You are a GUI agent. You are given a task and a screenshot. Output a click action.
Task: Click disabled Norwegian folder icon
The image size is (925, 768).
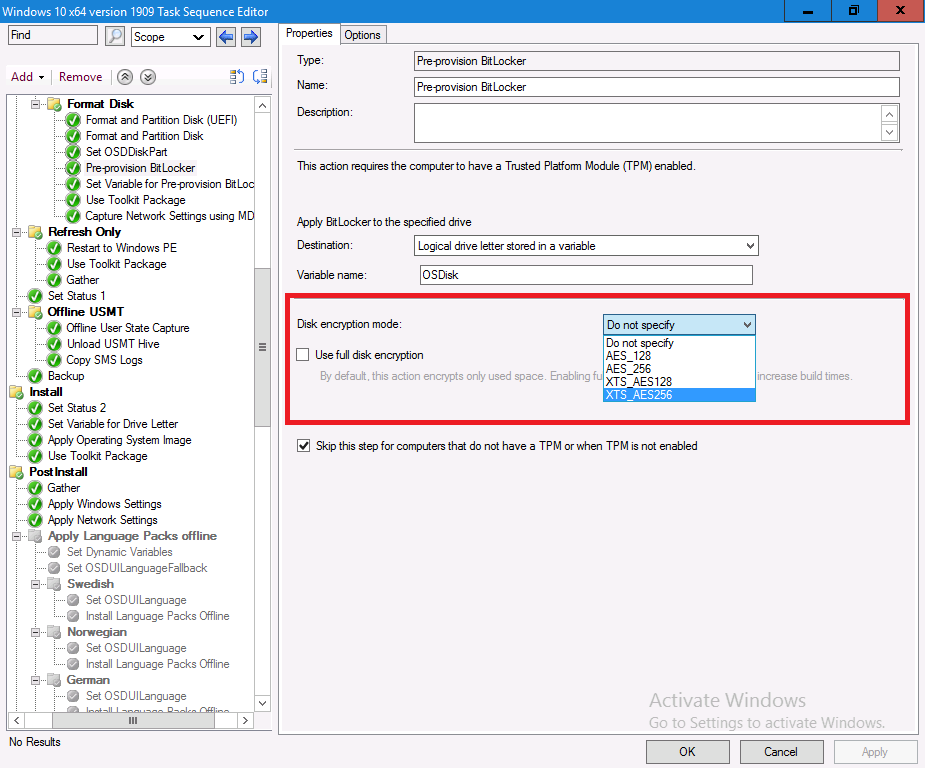pos(54,632)
